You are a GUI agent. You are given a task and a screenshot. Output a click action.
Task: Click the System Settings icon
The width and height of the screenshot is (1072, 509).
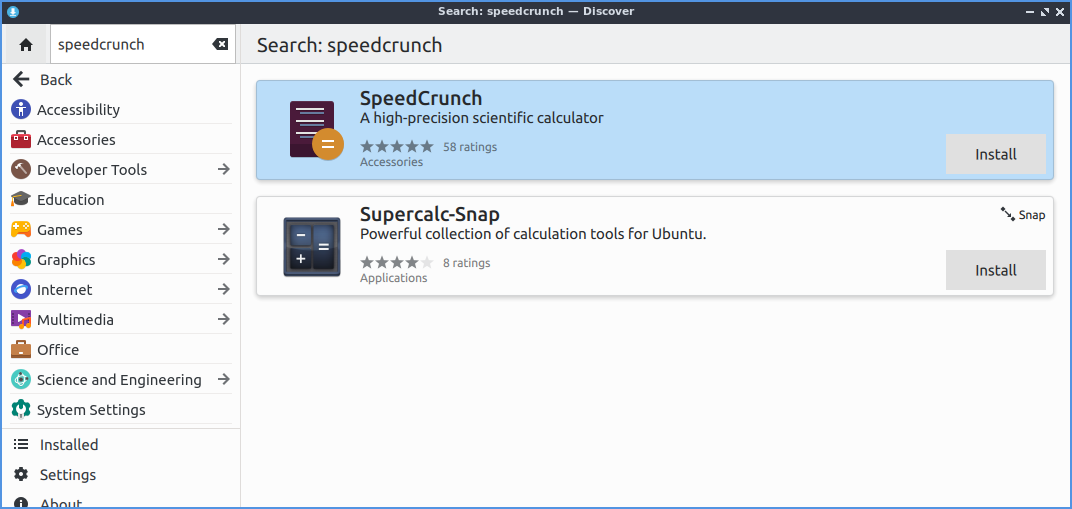click(x=21, y=410)
